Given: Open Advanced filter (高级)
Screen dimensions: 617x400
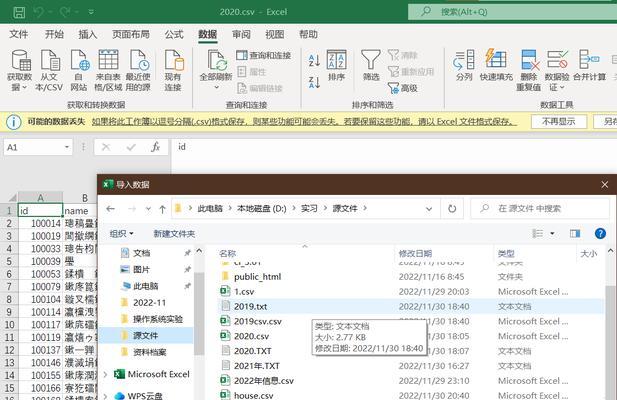Looking at the screenshot, I should pyautogui.click(x=403, y=88).
